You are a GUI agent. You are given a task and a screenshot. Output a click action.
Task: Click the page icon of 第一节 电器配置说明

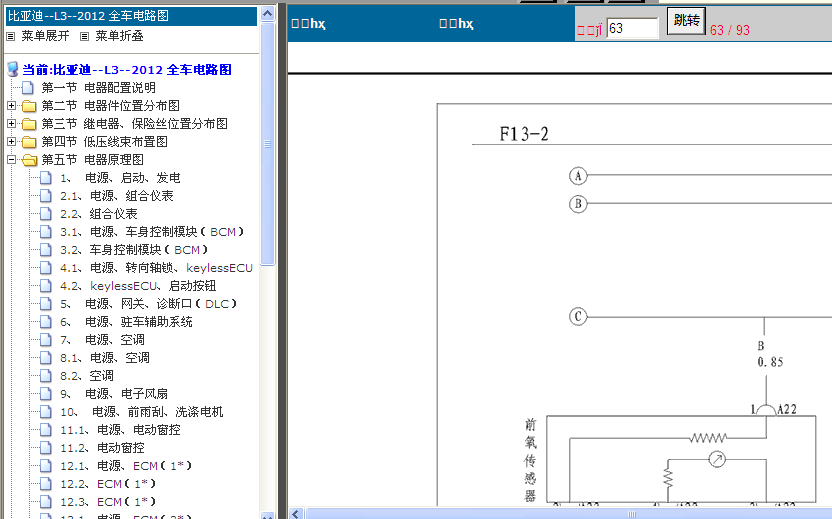pos(28,88)
